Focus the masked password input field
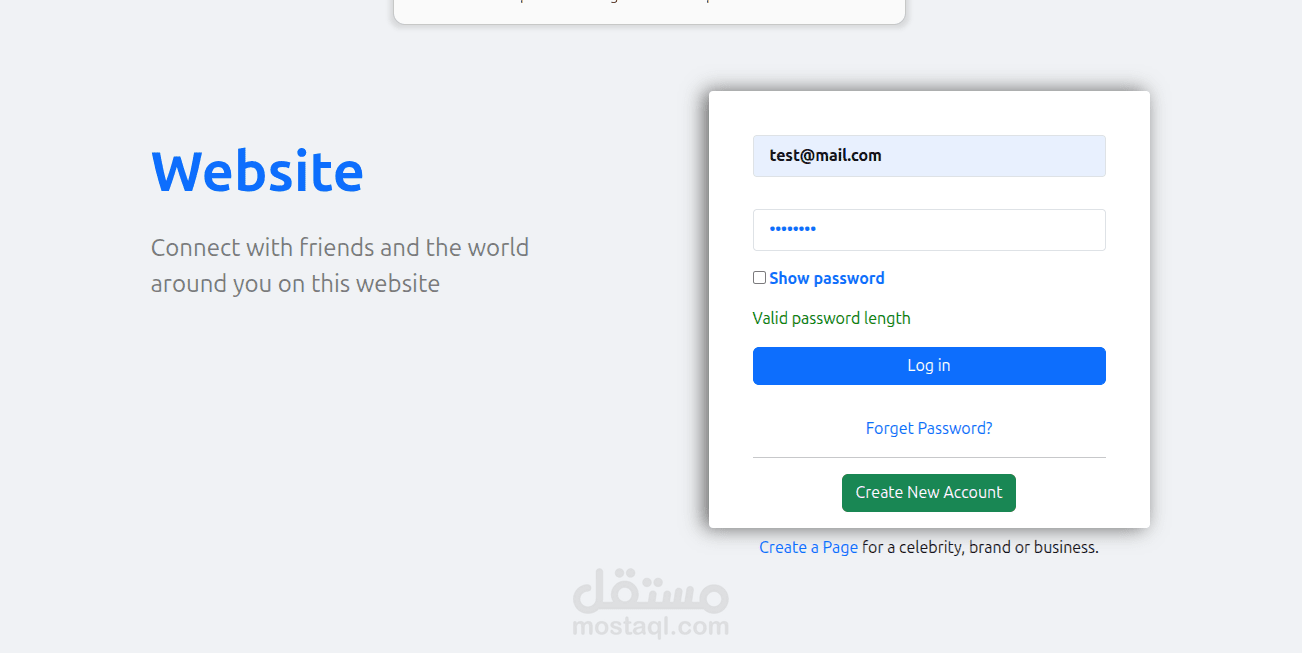Screen dimensions: 1302x653 point(929,230)
